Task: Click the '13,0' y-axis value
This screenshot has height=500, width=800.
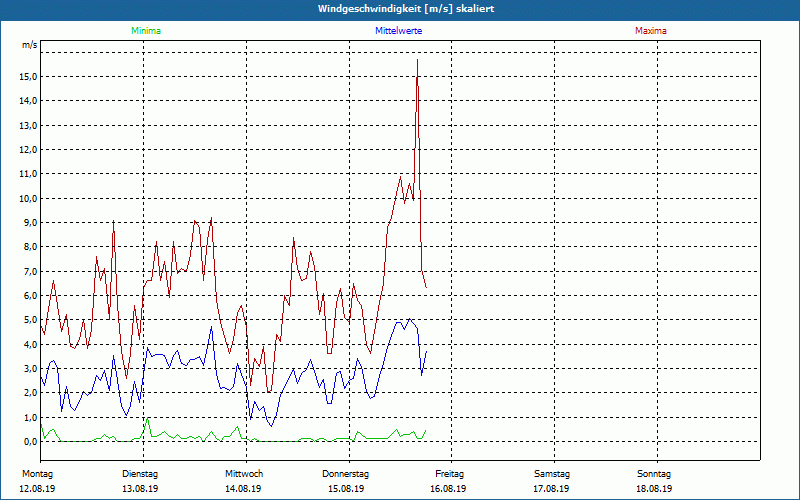Action: (x=28, y=126)
